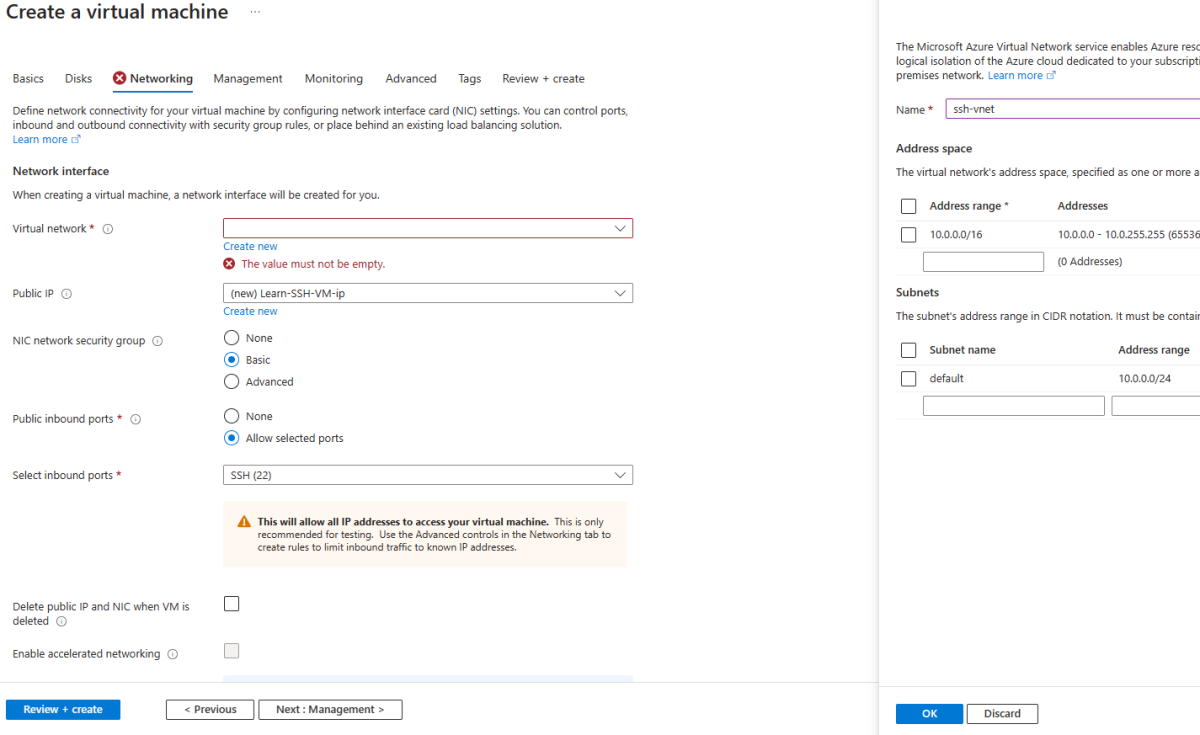Click the Next : Management button
This screenshot has width=1200, height=735.
330,709
